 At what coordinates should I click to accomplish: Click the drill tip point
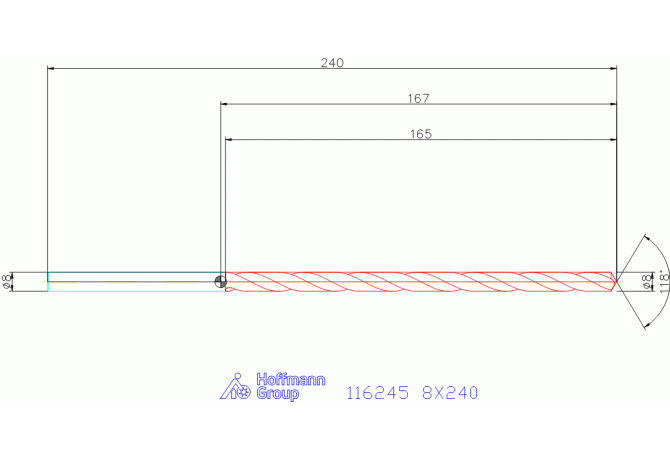coord(615,281)
